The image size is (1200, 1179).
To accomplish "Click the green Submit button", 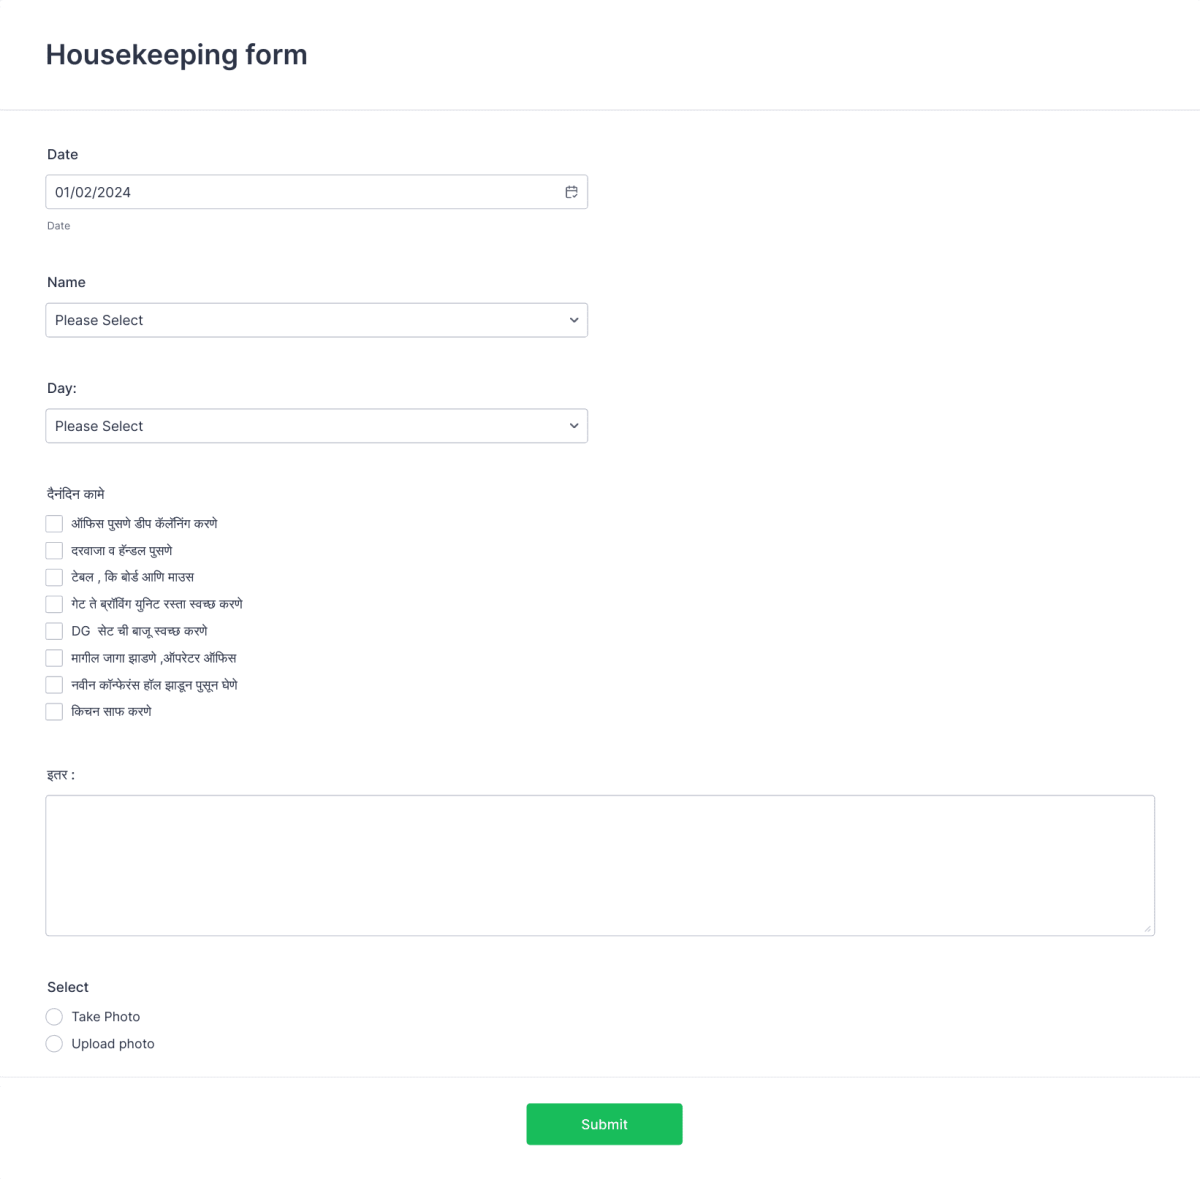I will tap(604, 1123).
